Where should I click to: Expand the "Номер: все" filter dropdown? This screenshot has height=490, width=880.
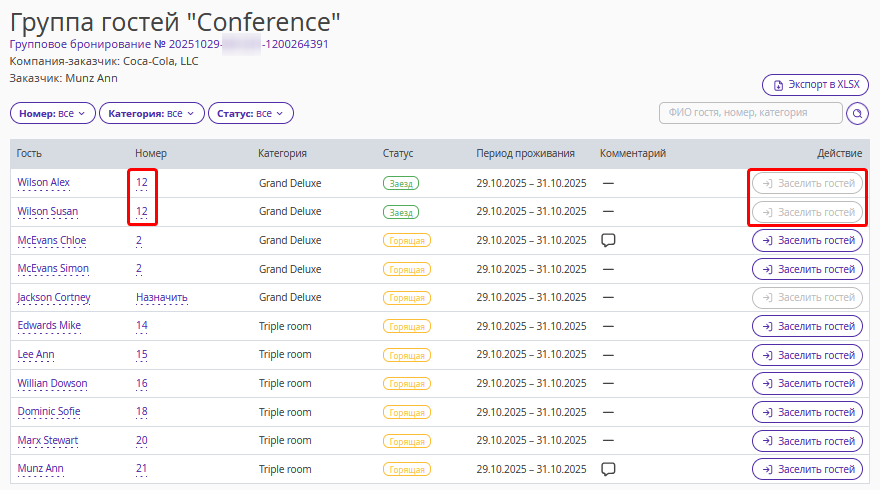click(x=53, y=114)
